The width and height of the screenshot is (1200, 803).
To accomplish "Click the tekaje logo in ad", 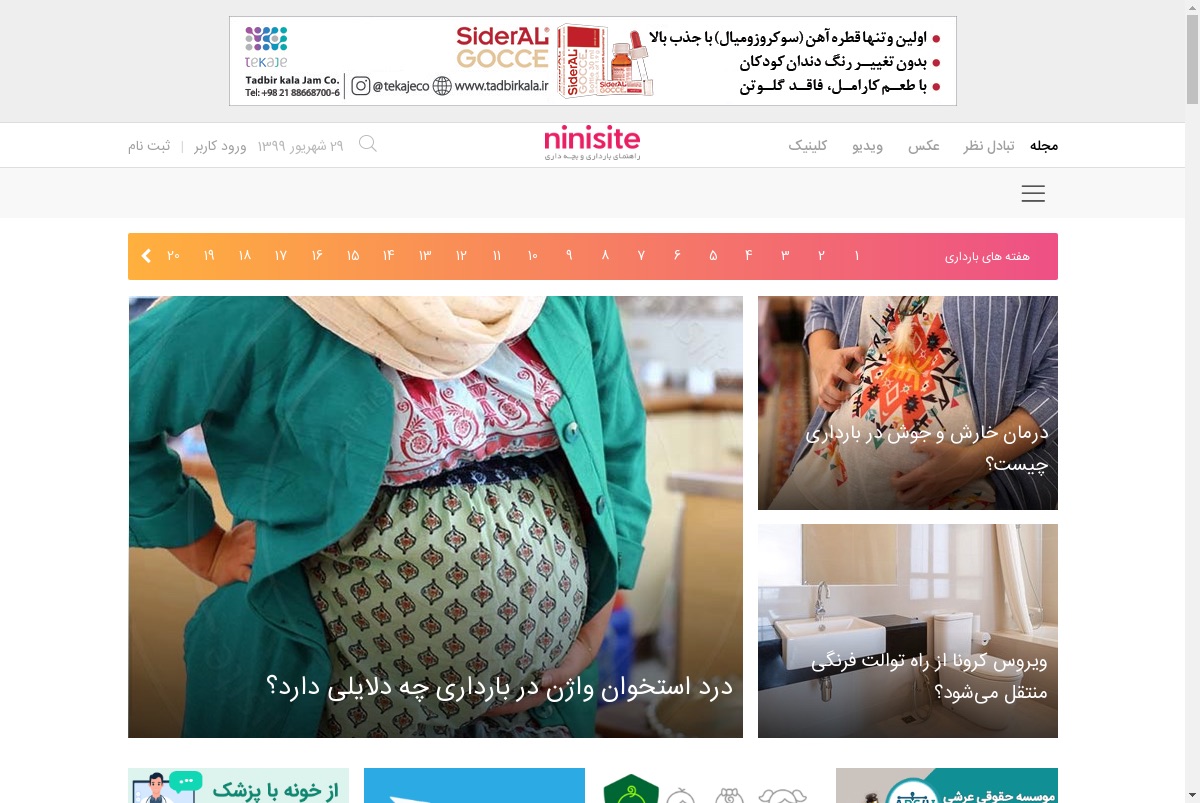I will click(x=266, y=47).
